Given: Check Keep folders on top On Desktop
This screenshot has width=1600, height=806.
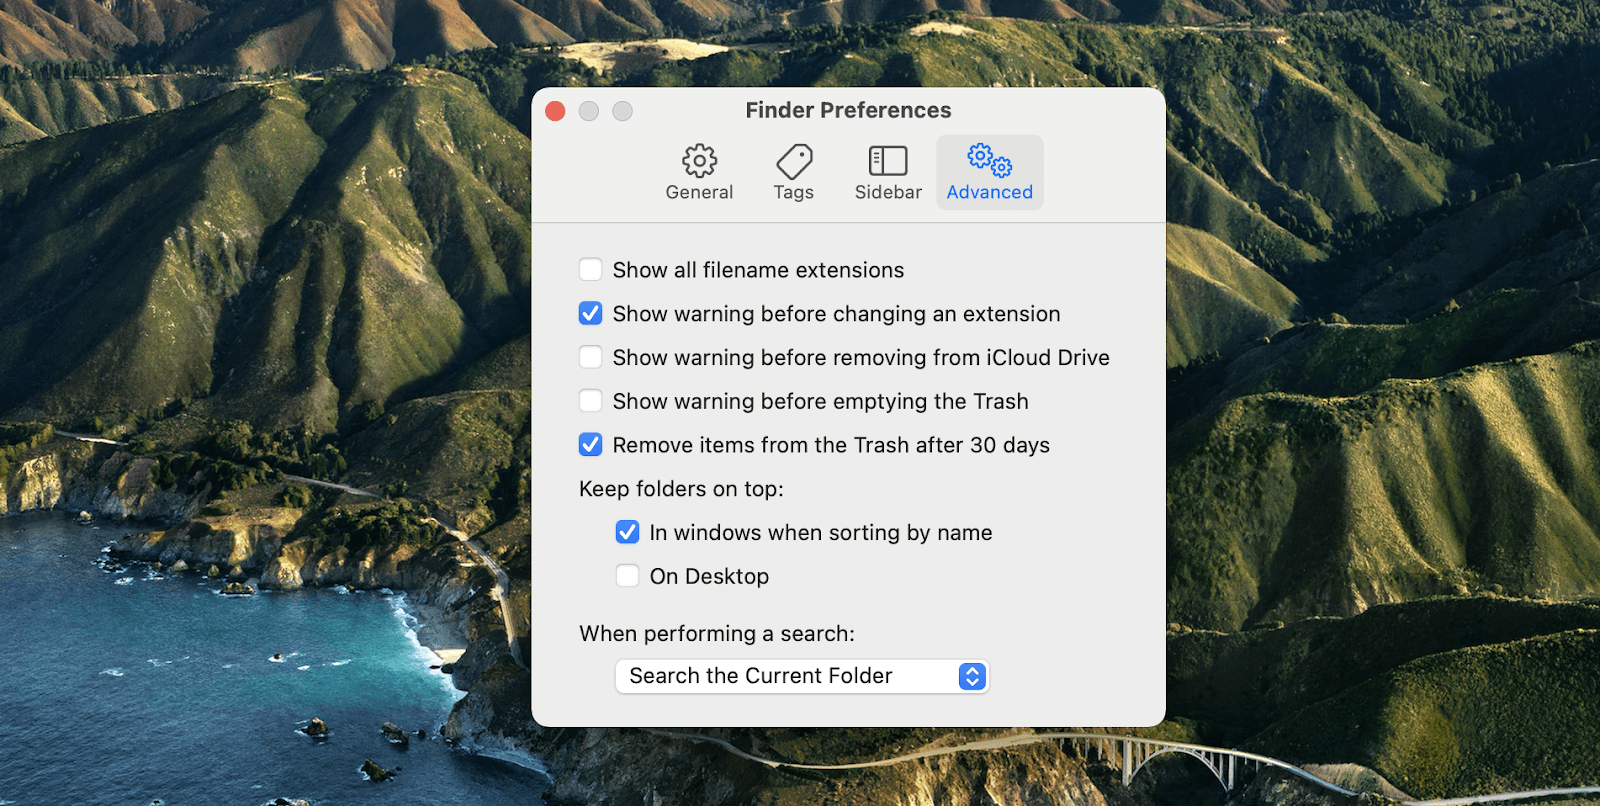Looking at the screenshot, I should (628, 576).
